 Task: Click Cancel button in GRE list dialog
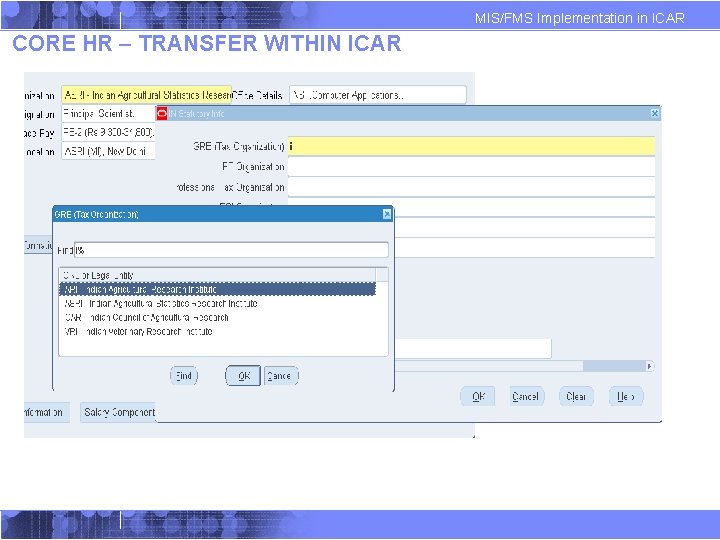coord(281,376)
